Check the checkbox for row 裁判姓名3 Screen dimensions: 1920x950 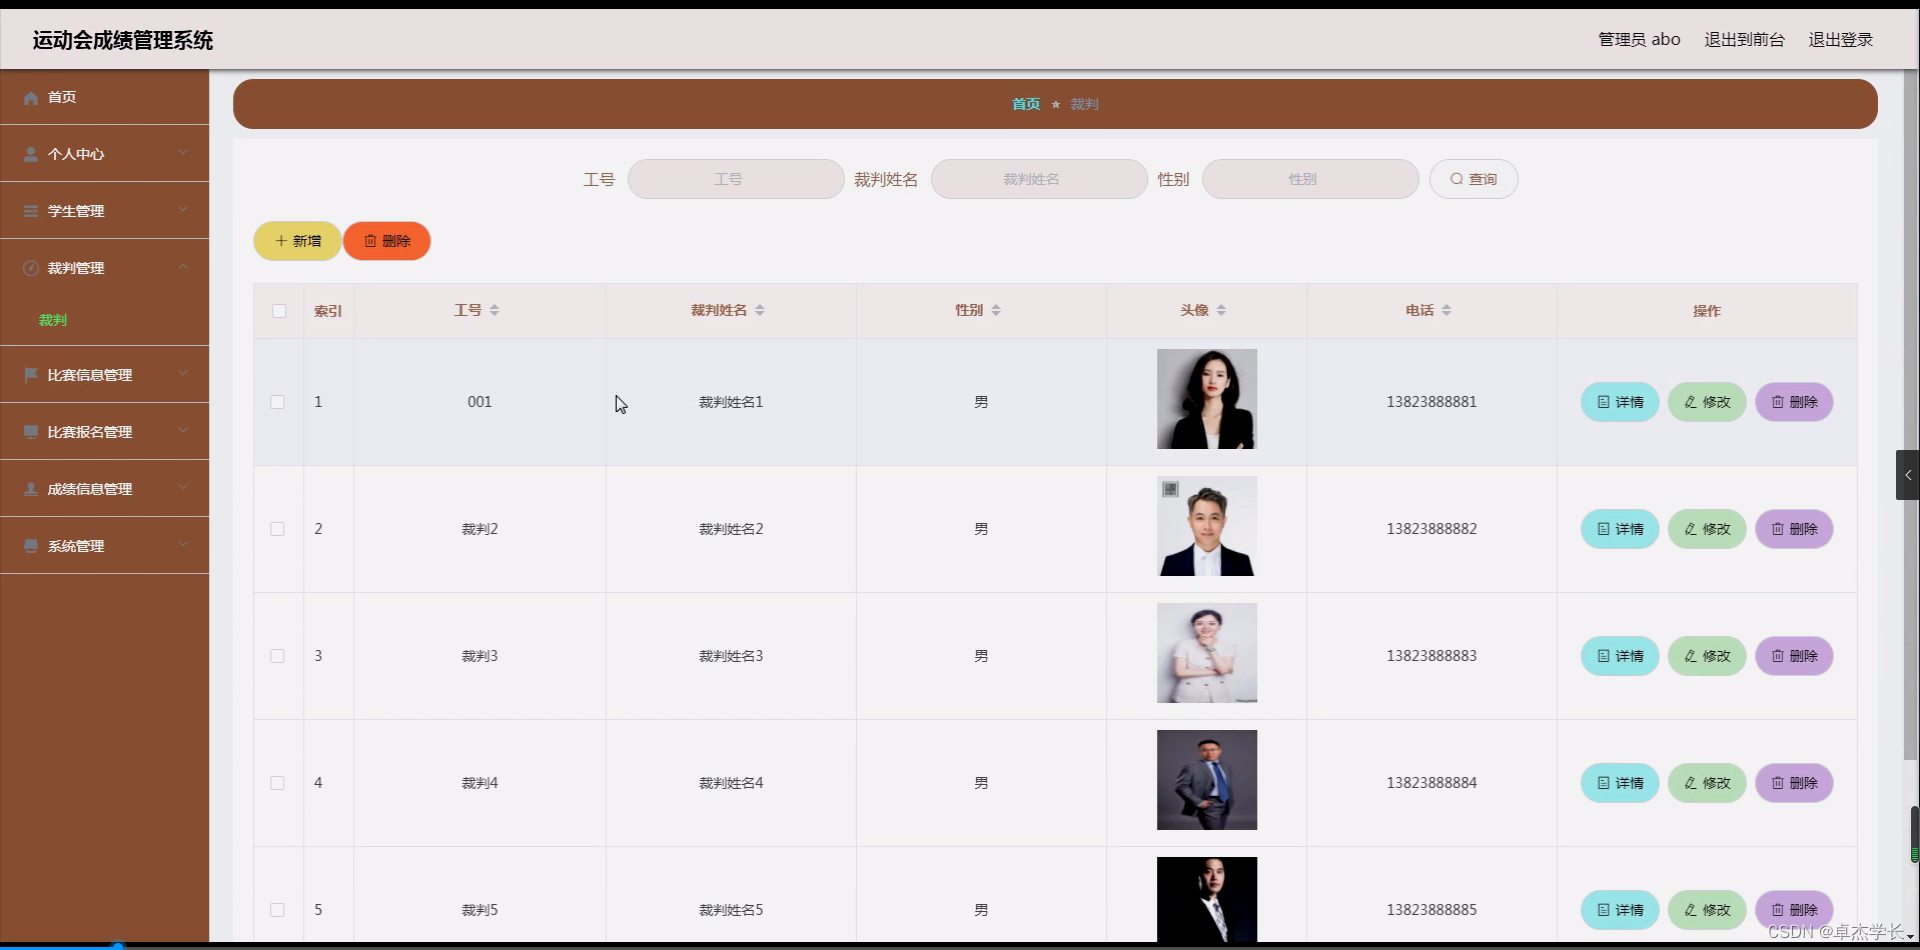click(x=278, y=656)
